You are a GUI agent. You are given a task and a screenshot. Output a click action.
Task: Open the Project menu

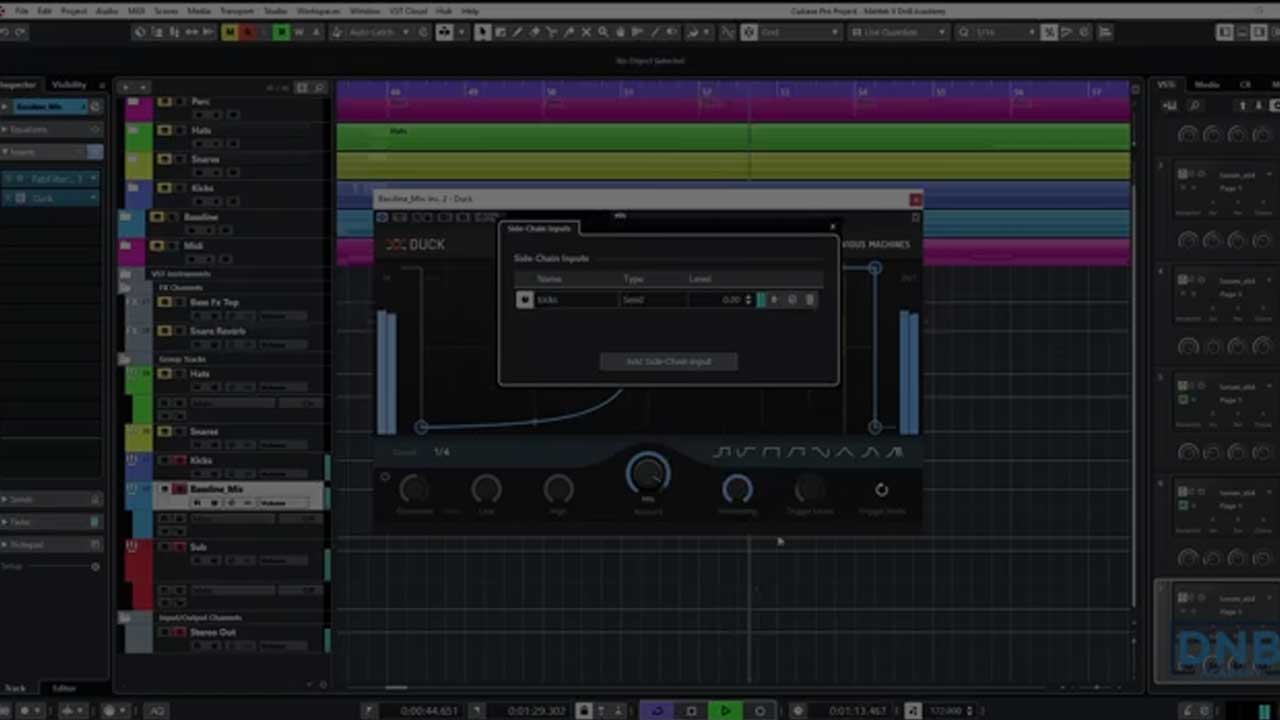pyautogui.click(x=74, y=11)
